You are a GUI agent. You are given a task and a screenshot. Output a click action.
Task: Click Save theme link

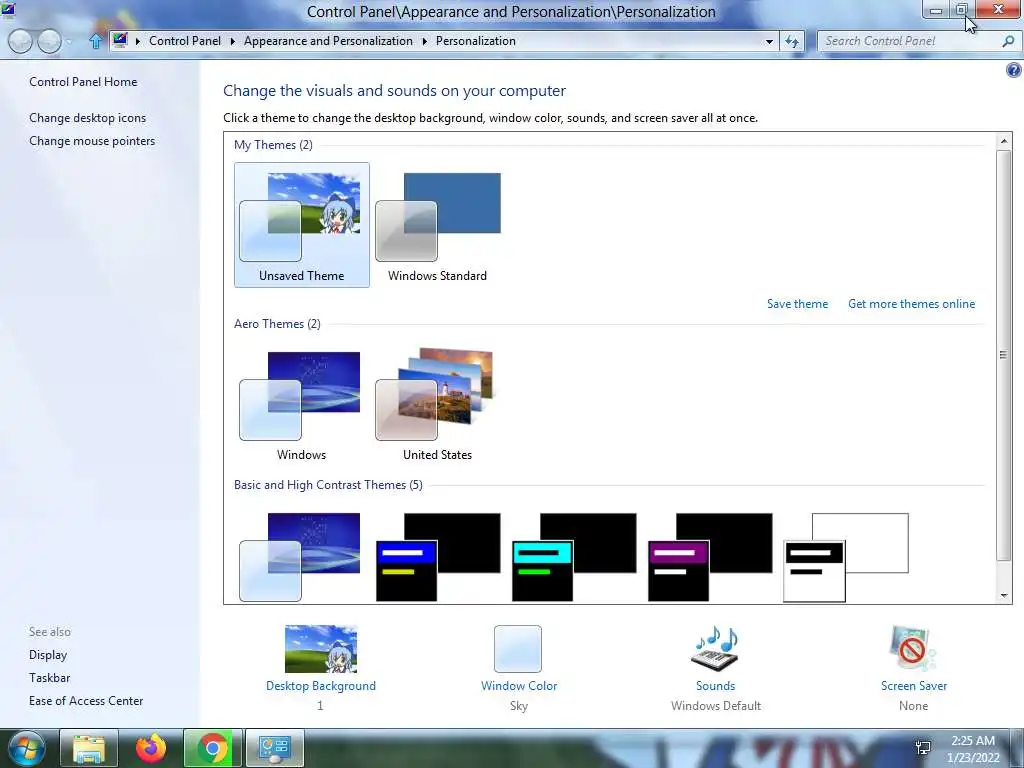coord(797,304)
